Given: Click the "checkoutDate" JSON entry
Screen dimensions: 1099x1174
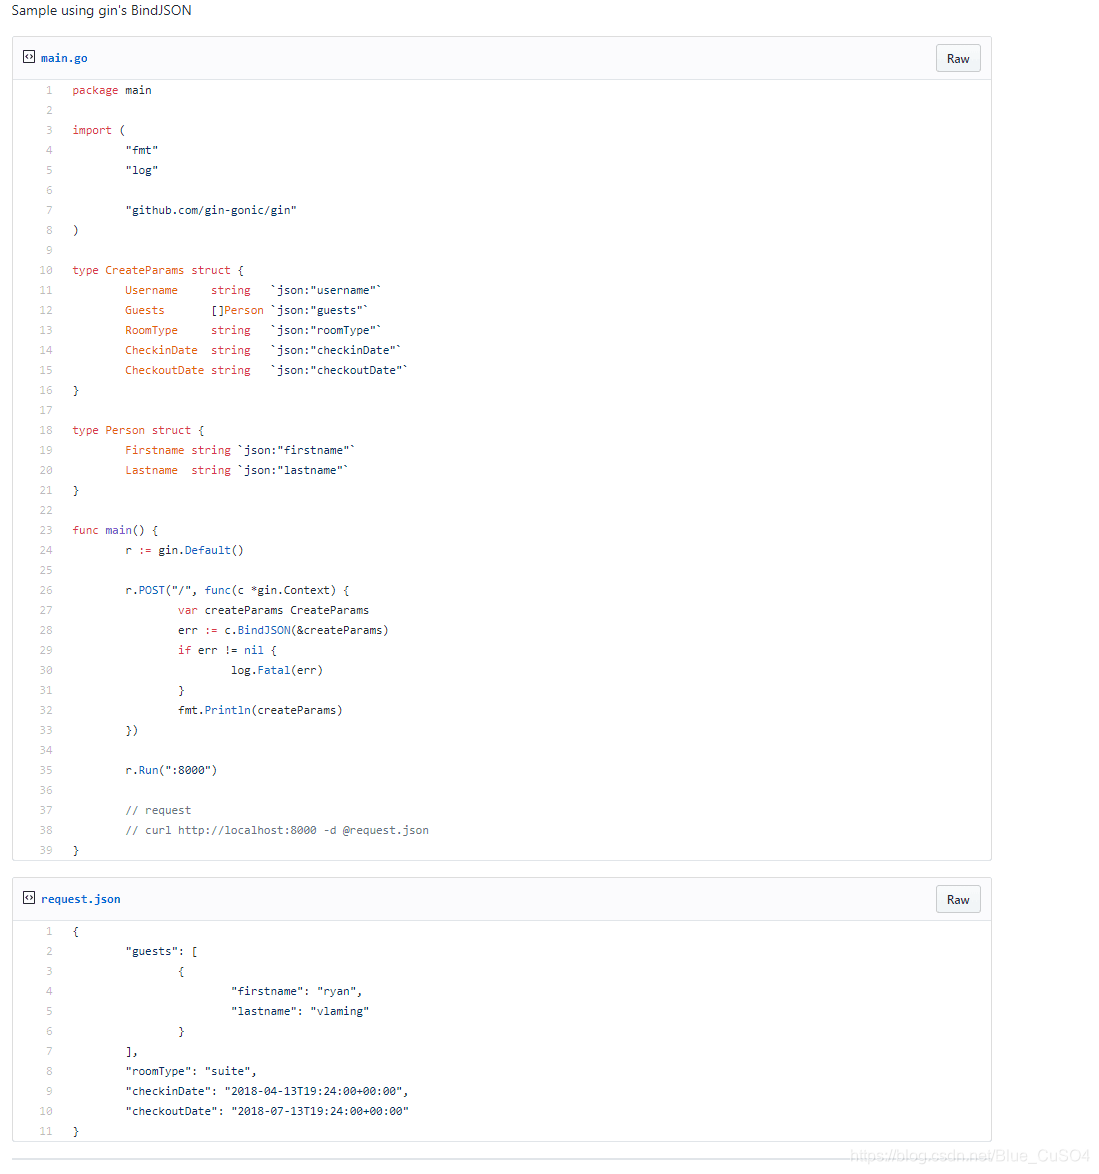Looking at the screenshot, I should point(267,1111).
